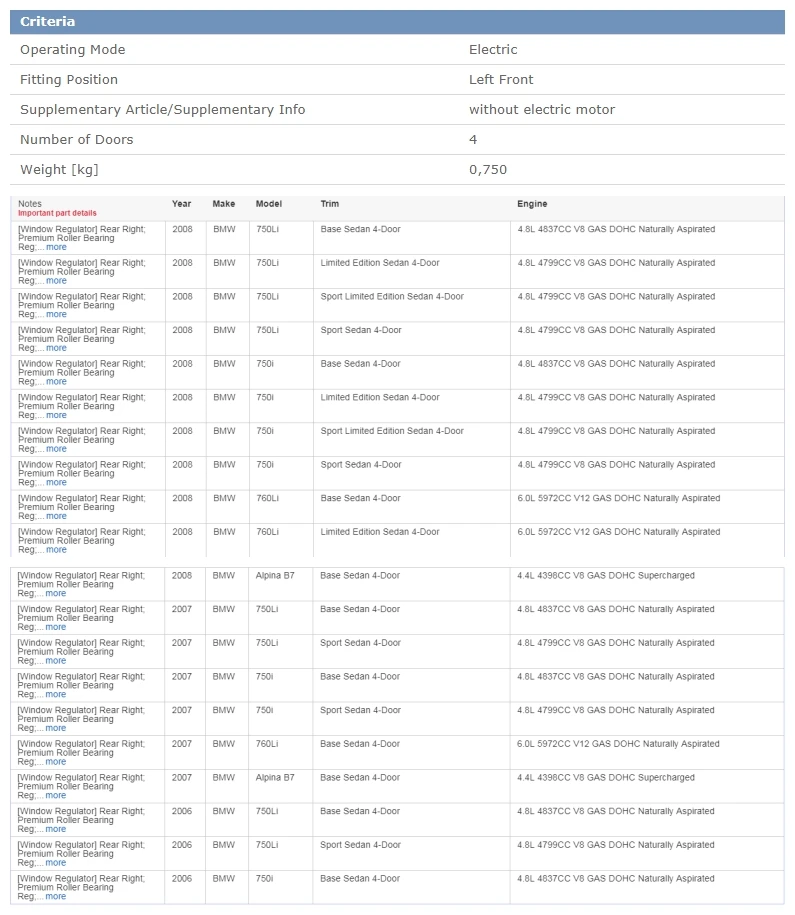This screenshot has width=795, height=915.
Task: Click 'more' in the 2006 750Li Base Sedan row
Action: coord(55,829)
